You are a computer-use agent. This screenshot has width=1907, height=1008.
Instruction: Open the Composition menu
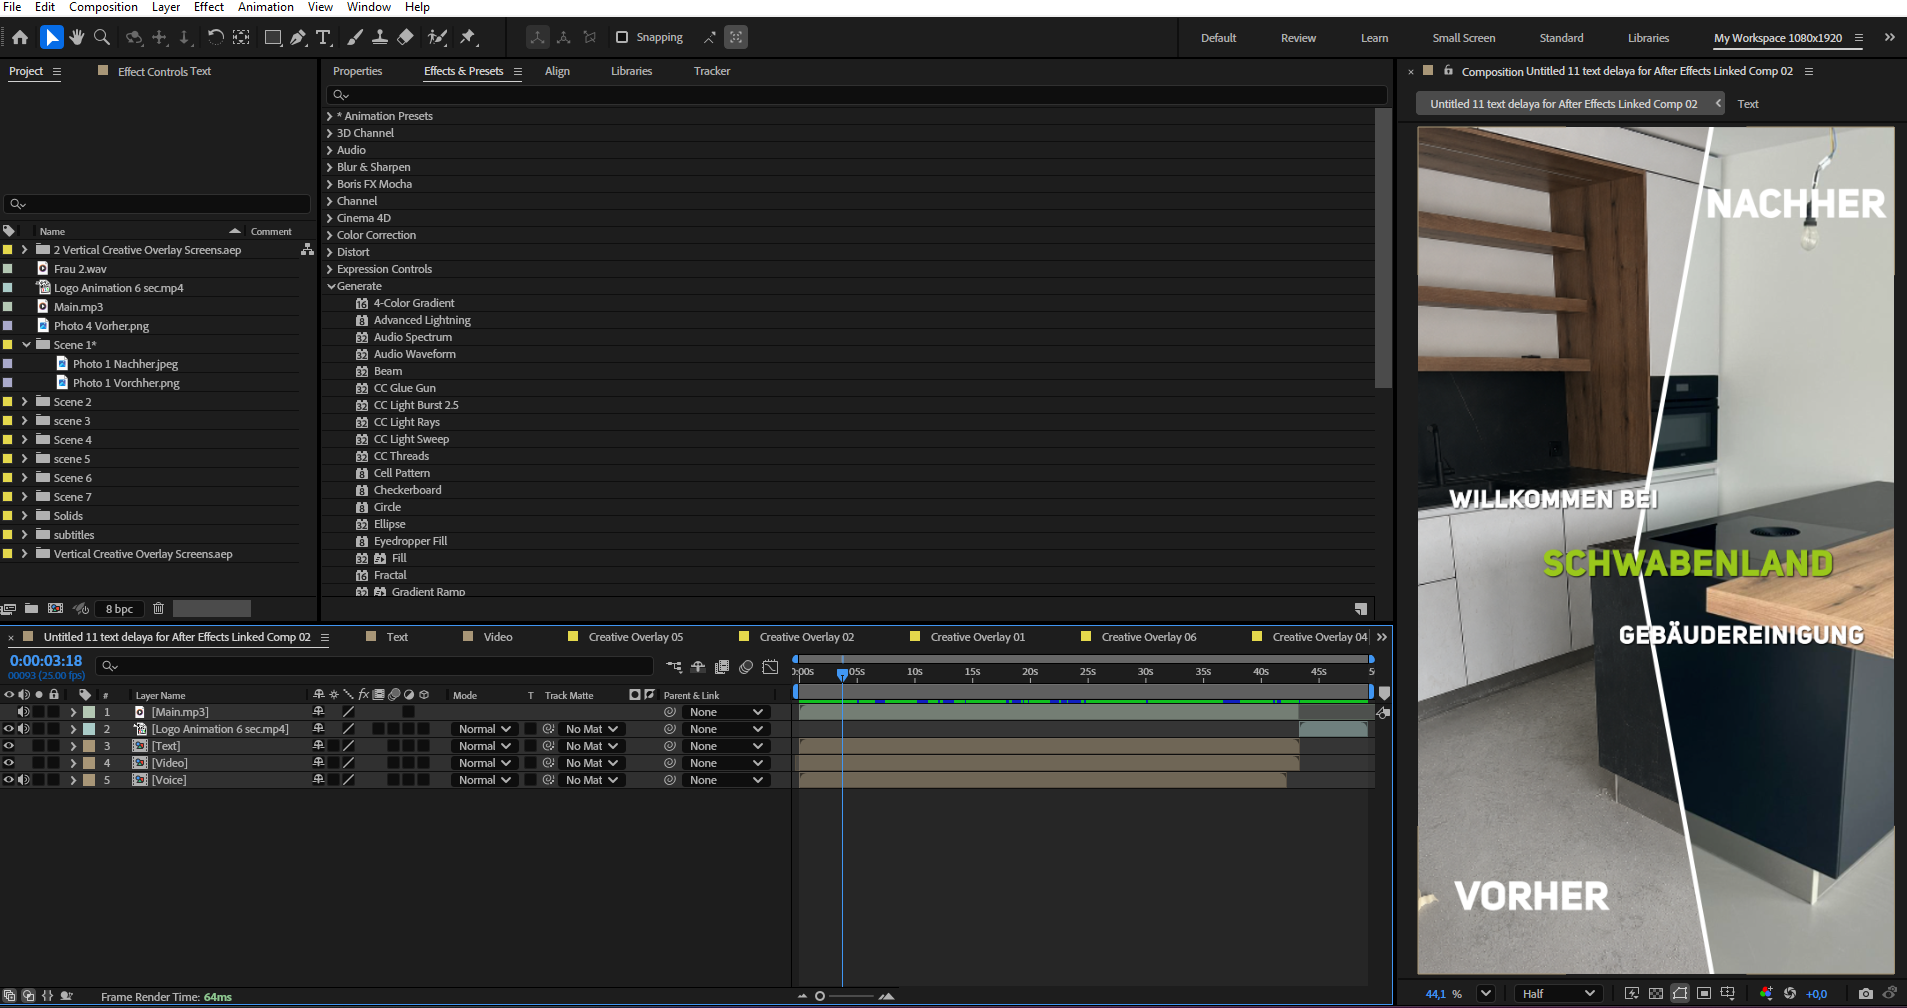(103, 7)
